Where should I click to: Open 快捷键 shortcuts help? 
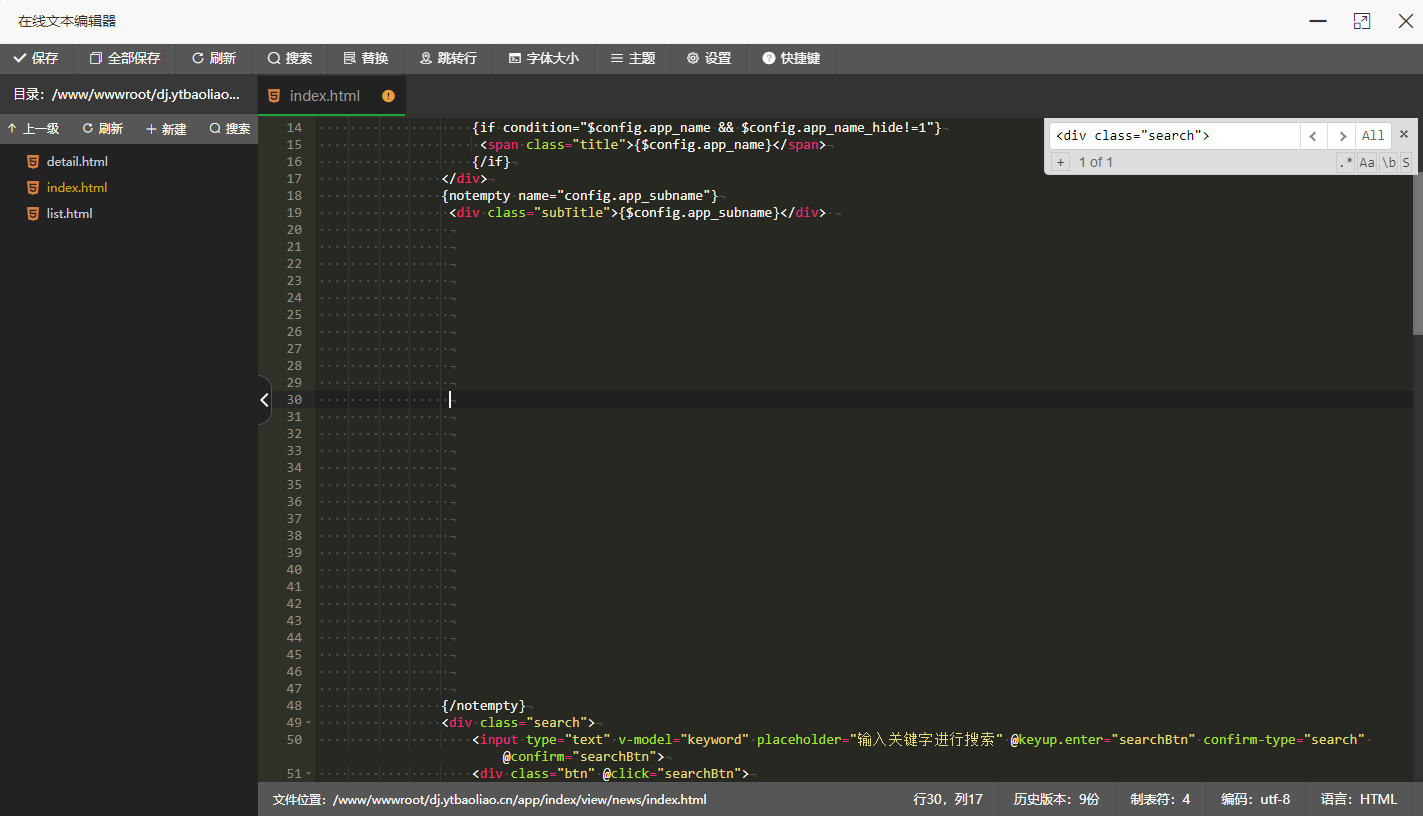coord(791,58)
